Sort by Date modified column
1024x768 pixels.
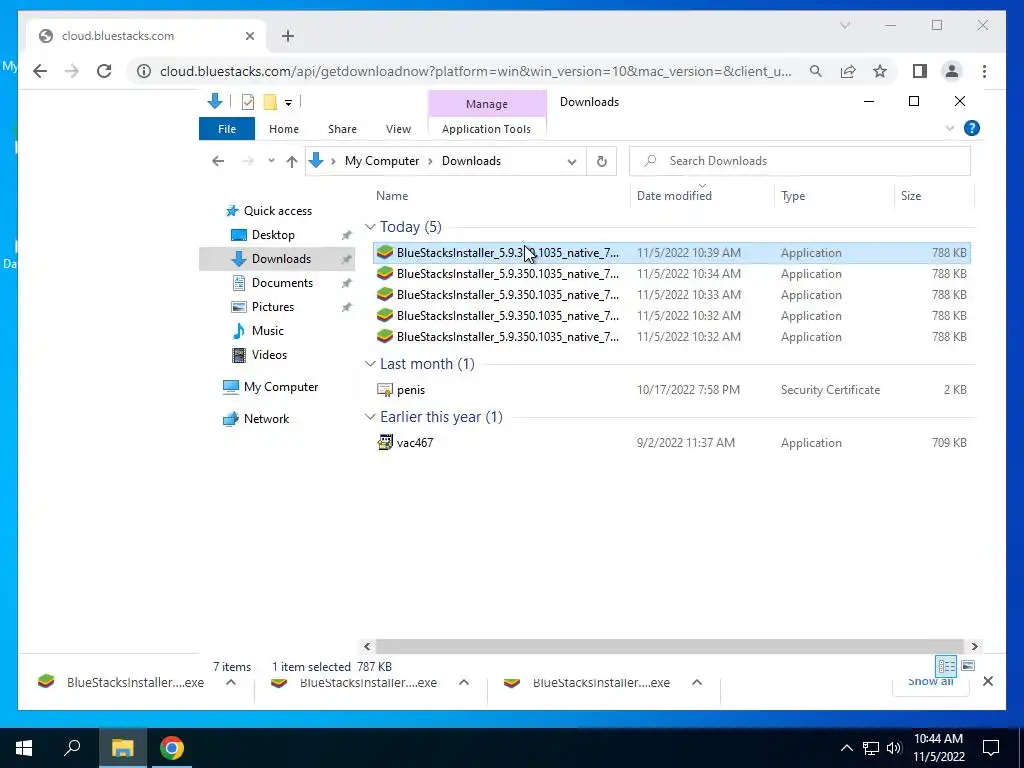674,196
